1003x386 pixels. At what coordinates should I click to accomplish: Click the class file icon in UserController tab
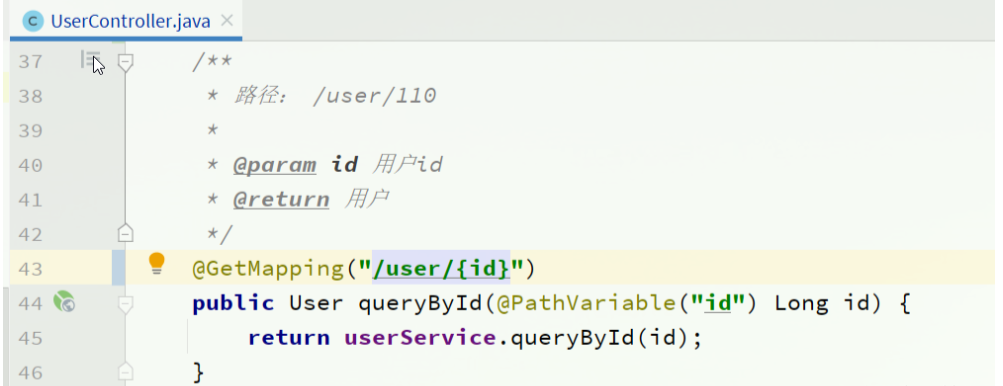tap(33, 21)
